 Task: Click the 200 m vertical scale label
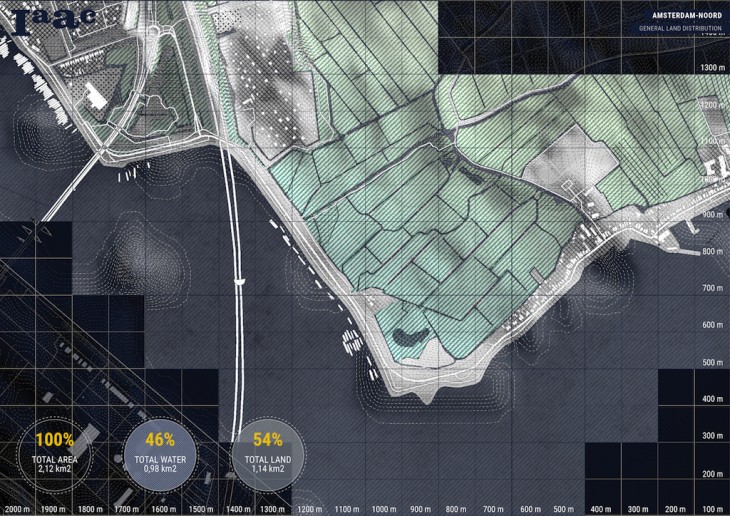714,473
